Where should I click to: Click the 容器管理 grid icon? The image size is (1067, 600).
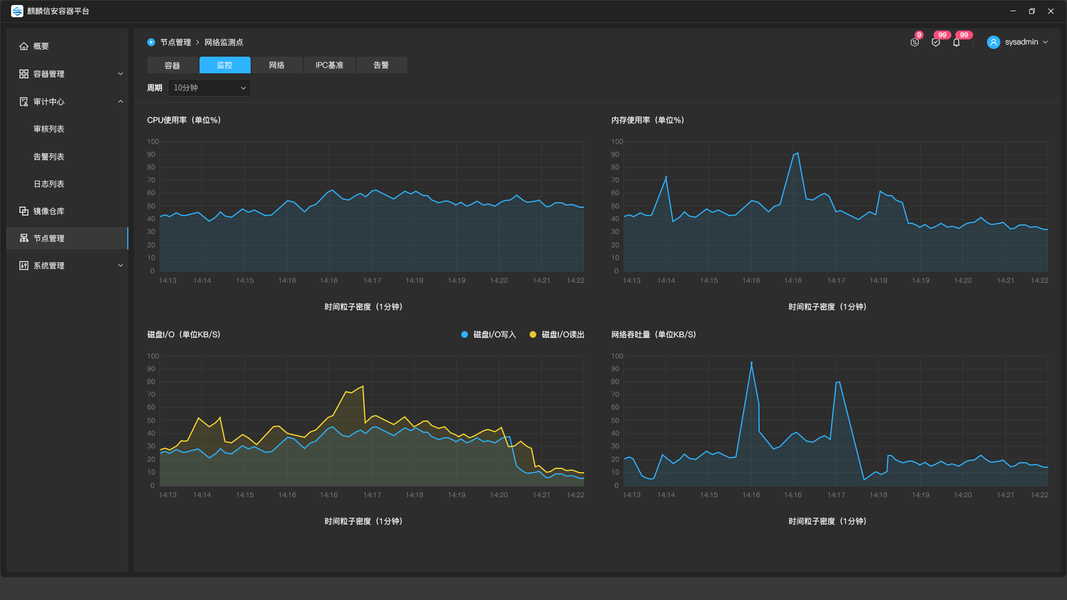click(24, 73)
